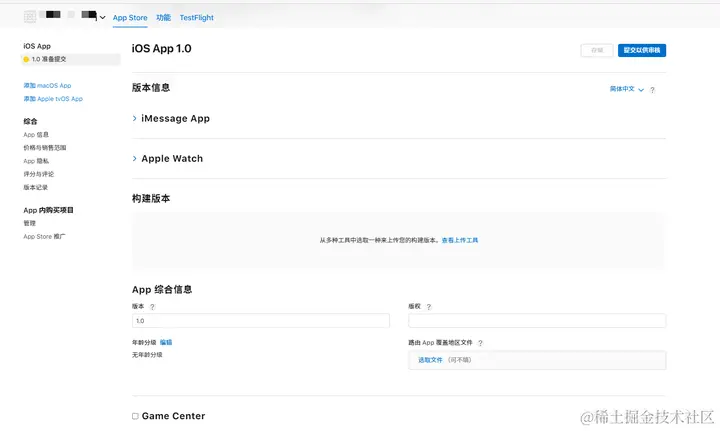The image size is (720, 431).
Task: Enable the Game Center checkbox
Action: 135,416
